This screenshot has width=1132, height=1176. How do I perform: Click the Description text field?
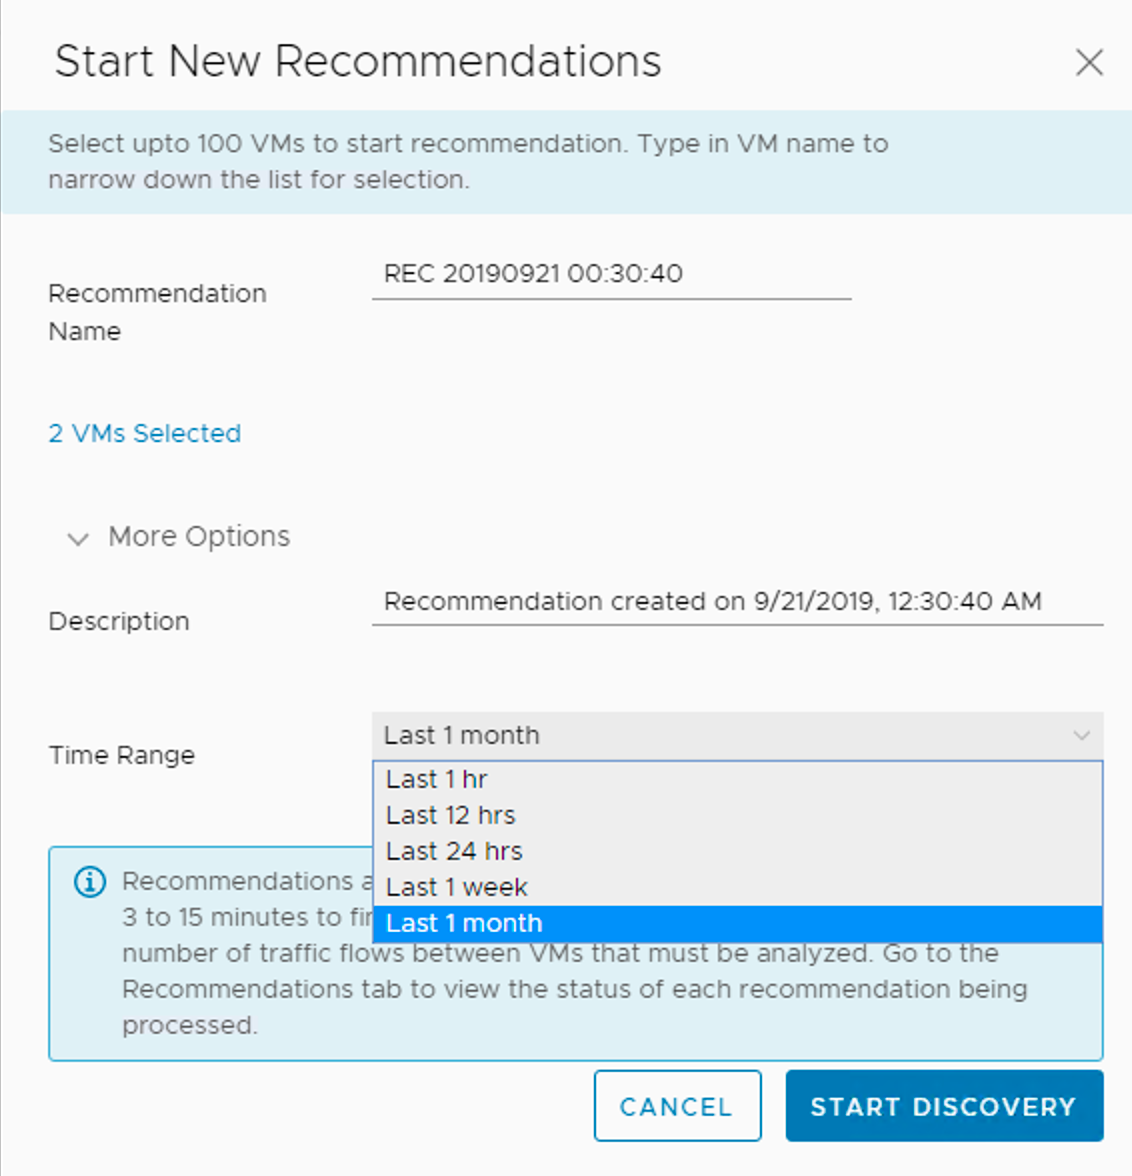pos(736,602)
